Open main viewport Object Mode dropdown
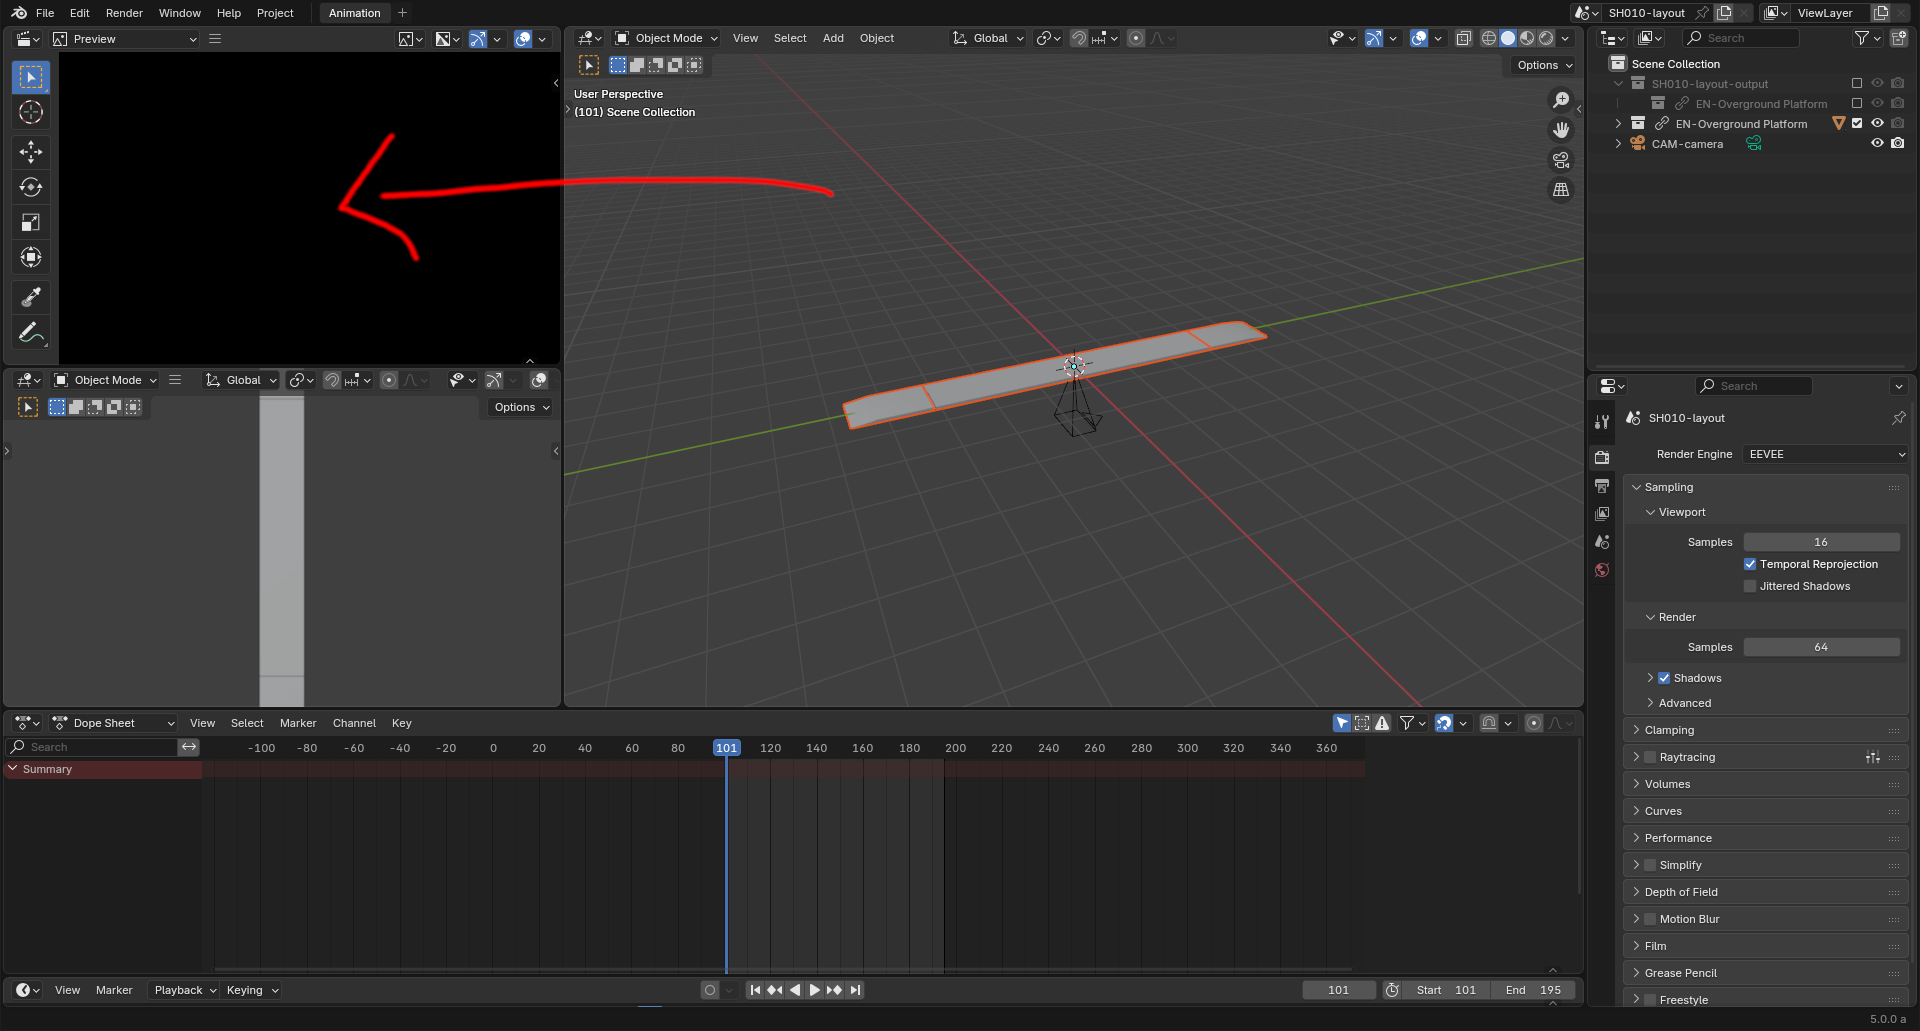 pos(666,38)
